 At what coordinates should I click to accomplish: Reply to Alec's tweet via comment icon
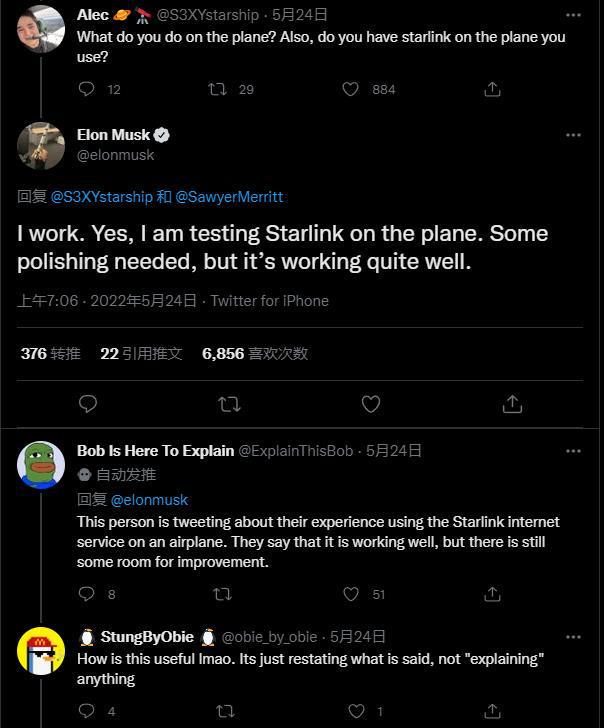[x=87, y=89]
